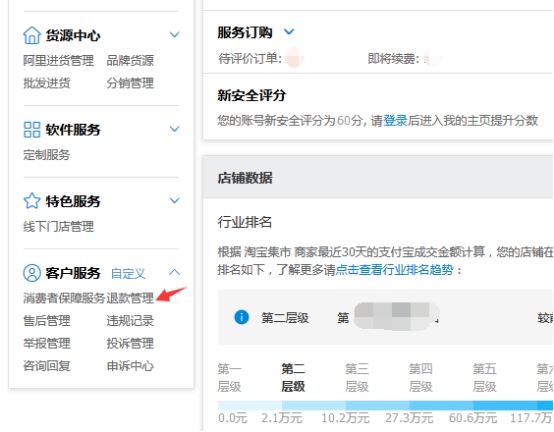The width and height of the screenshot is (554, 432).
Task: Open 阿里进货管理 menu item
Action: [x=59, y=60]
